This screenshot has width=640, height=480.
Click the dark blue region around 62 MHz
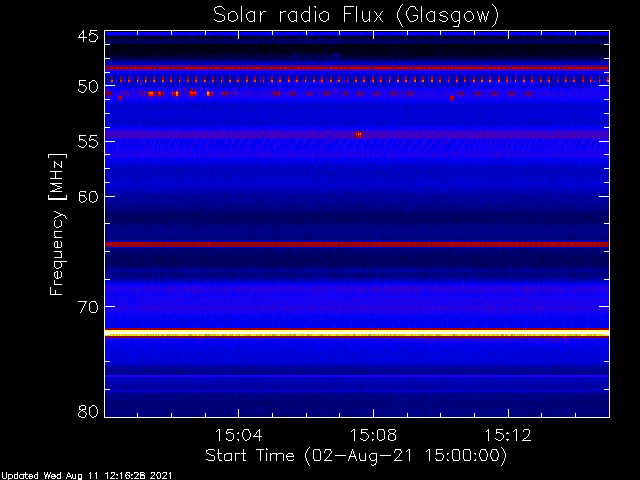(357, 220)
